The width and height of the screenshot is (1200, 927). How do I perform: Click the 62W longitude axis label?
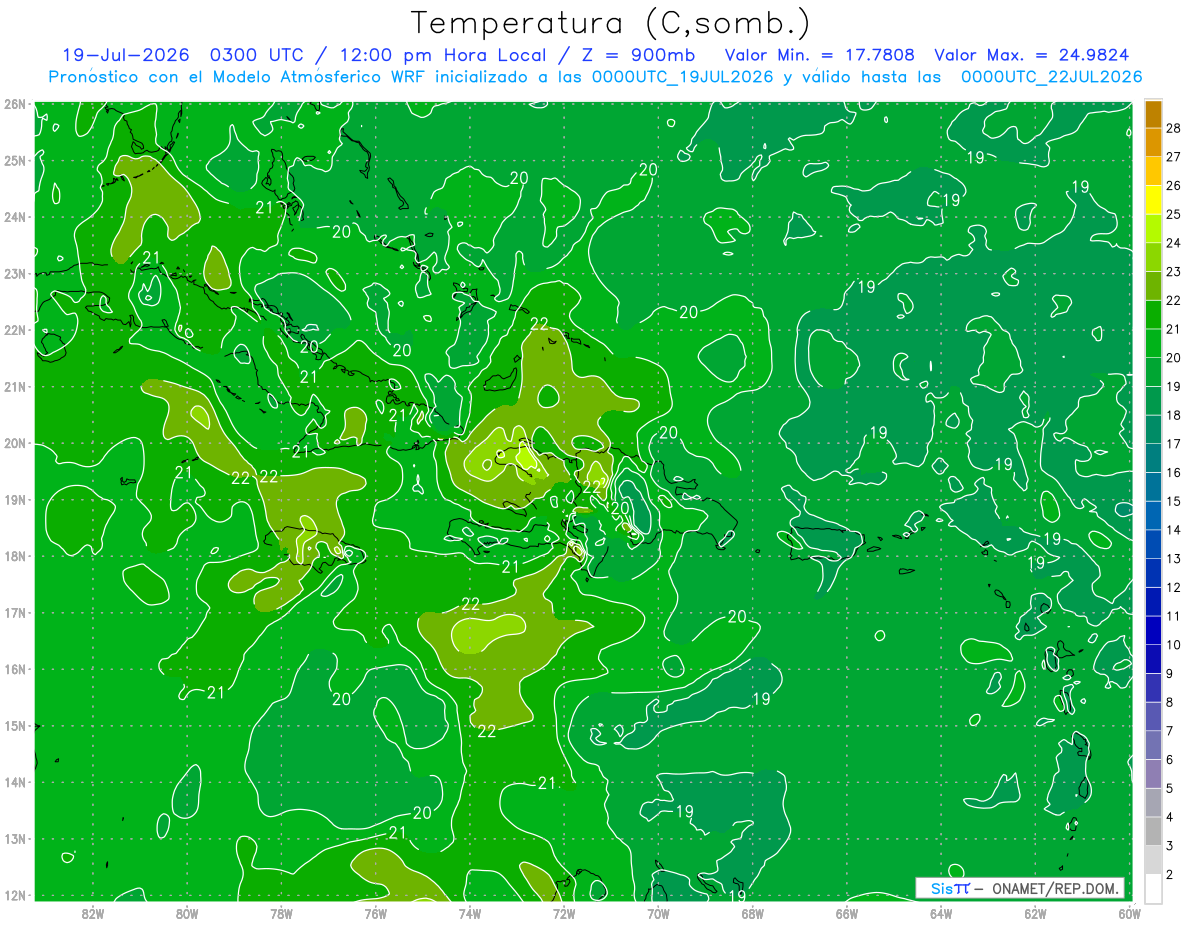pos(1036,913)
